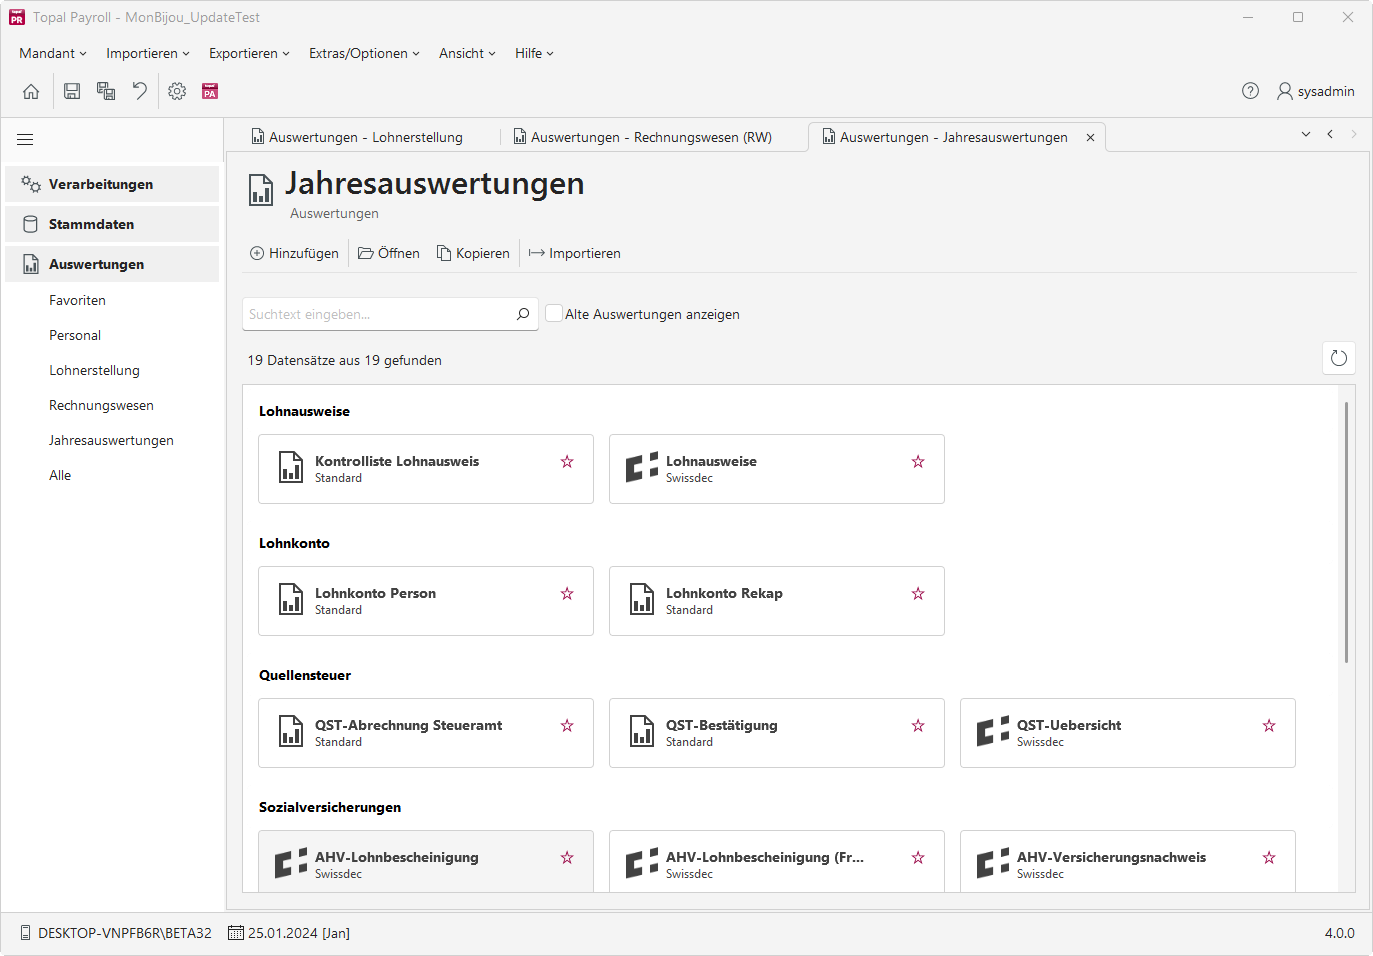Open help question mark icon
The width and height of the screenshot is (1373, 956).
pos(1250,91)
